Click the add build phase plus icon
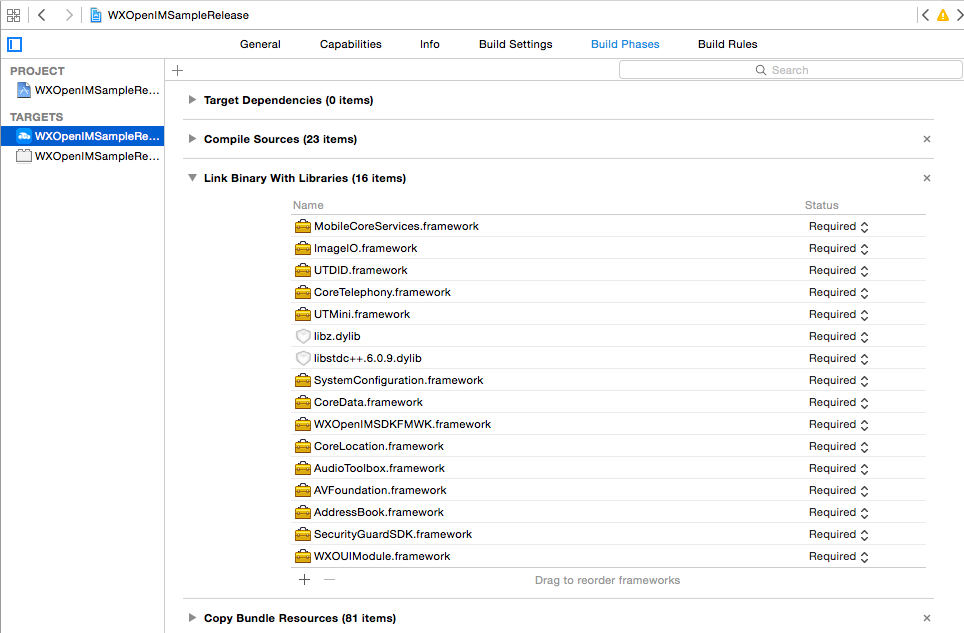The image size is (964, 633). [x=178, y=70]
